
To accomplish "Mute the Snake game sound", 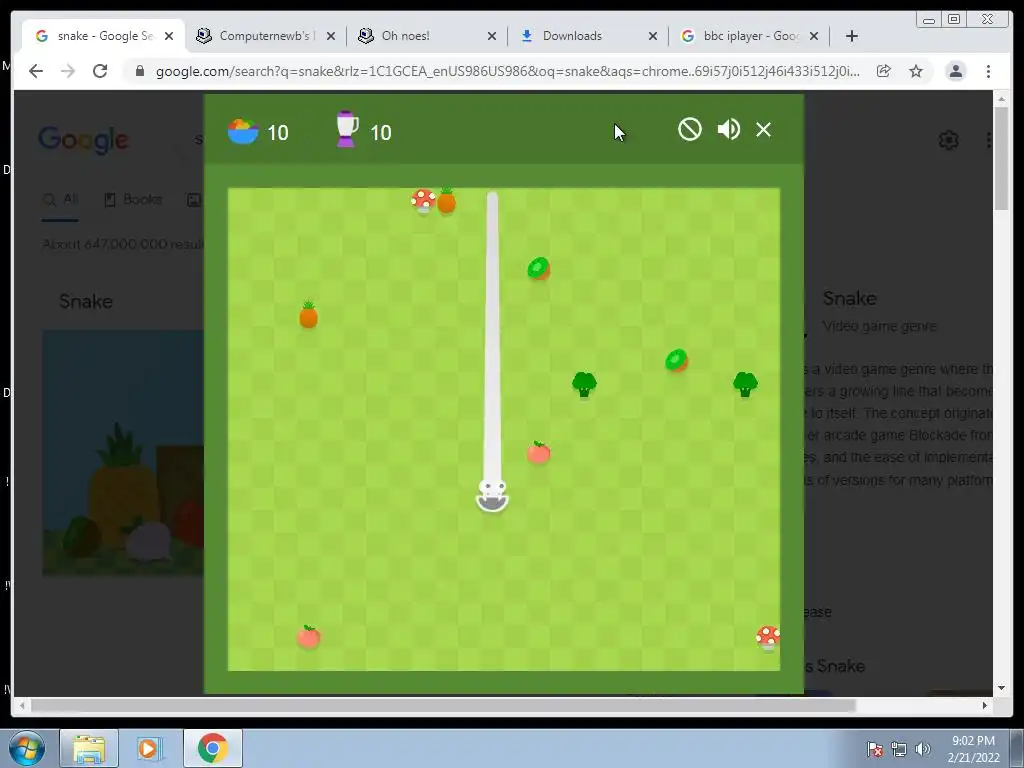I will tap(728, 129).
